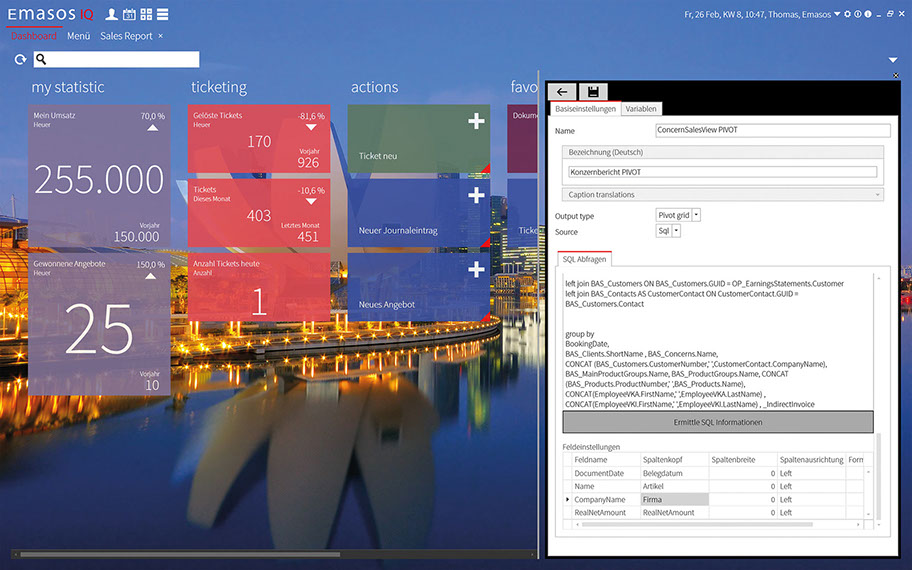
Task: Save report with the floppy disk icon
Action: pos(593,92)
